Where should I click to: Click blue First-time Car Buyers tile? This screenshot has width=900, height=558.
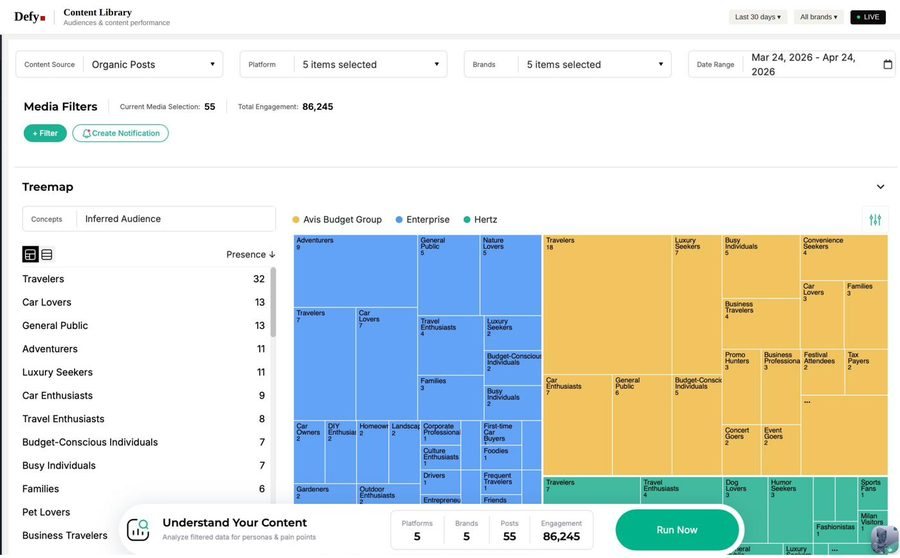pos(502,433)
